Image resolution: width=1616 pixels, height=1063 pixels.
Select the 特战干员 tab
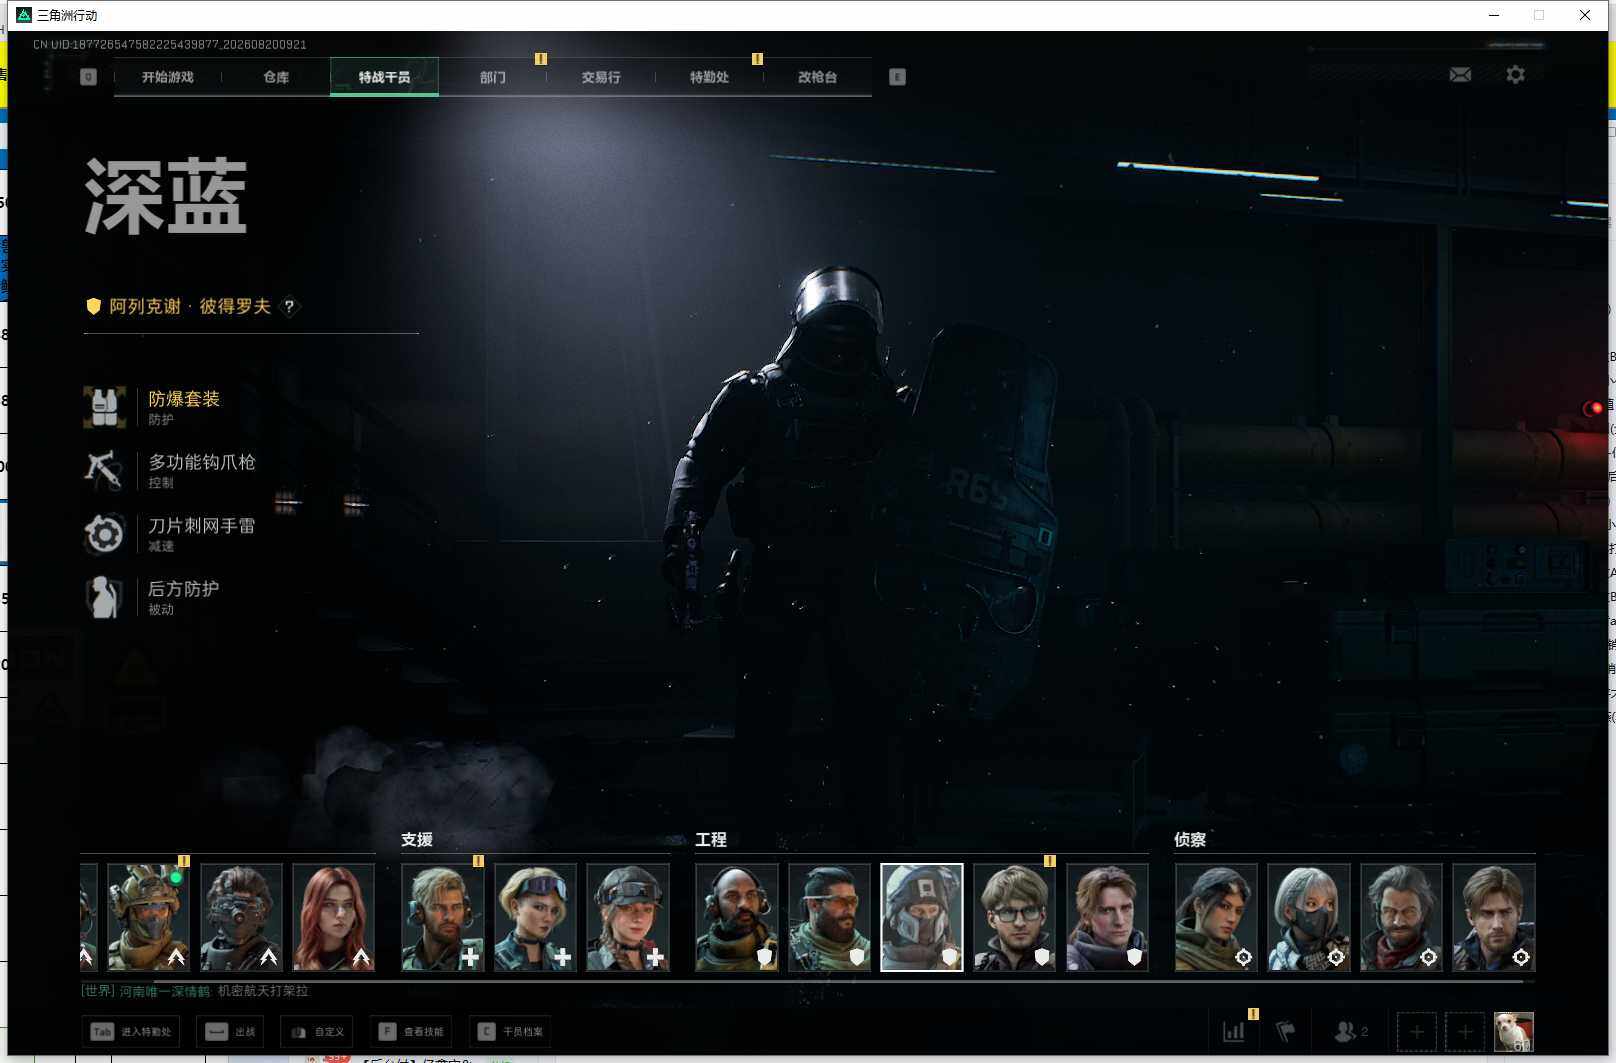click(x=384, y=77)
